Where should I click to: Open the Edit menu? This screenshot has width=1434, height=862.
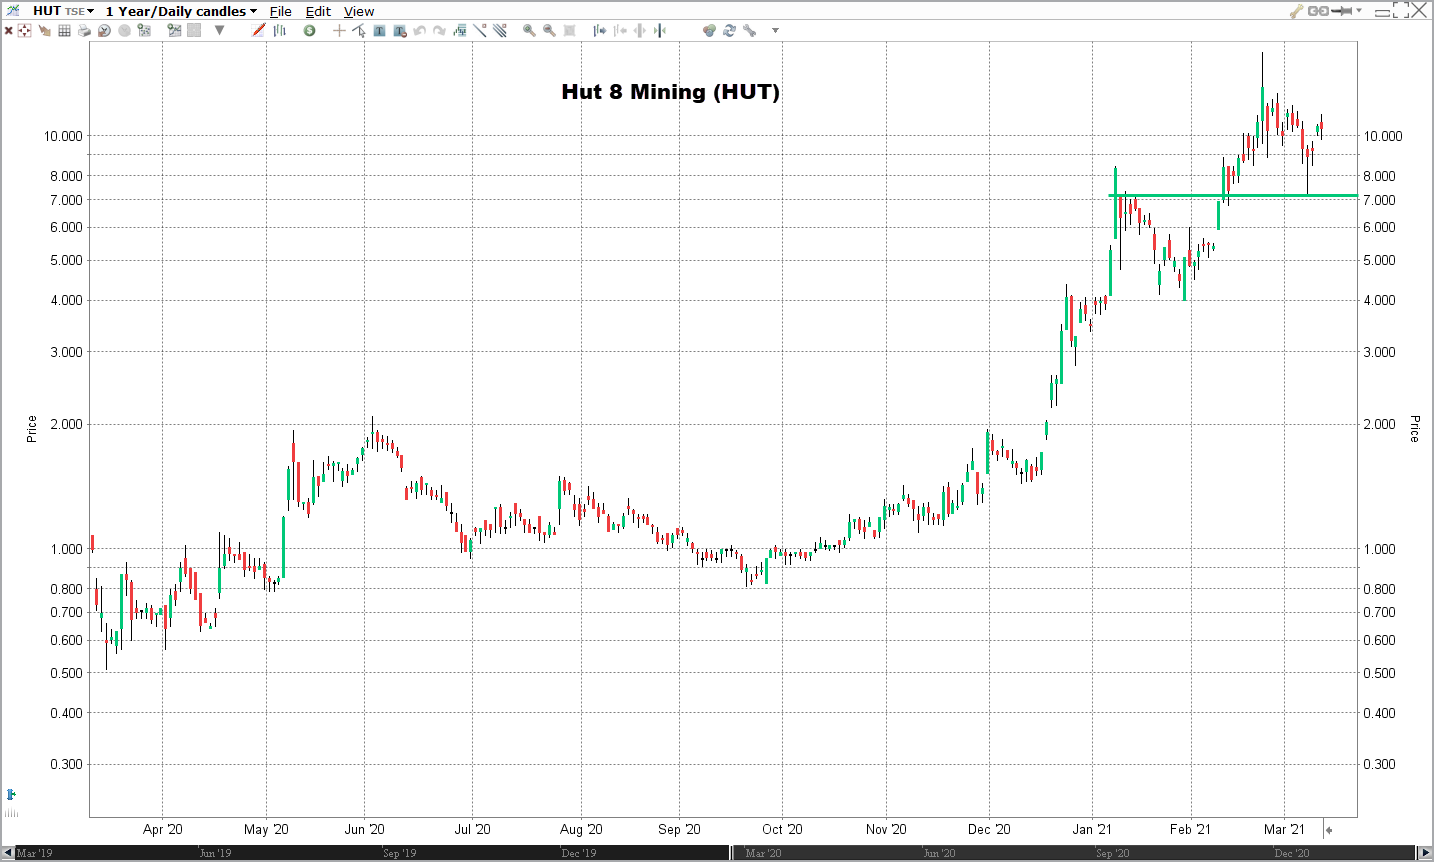(x=318, y=11)
